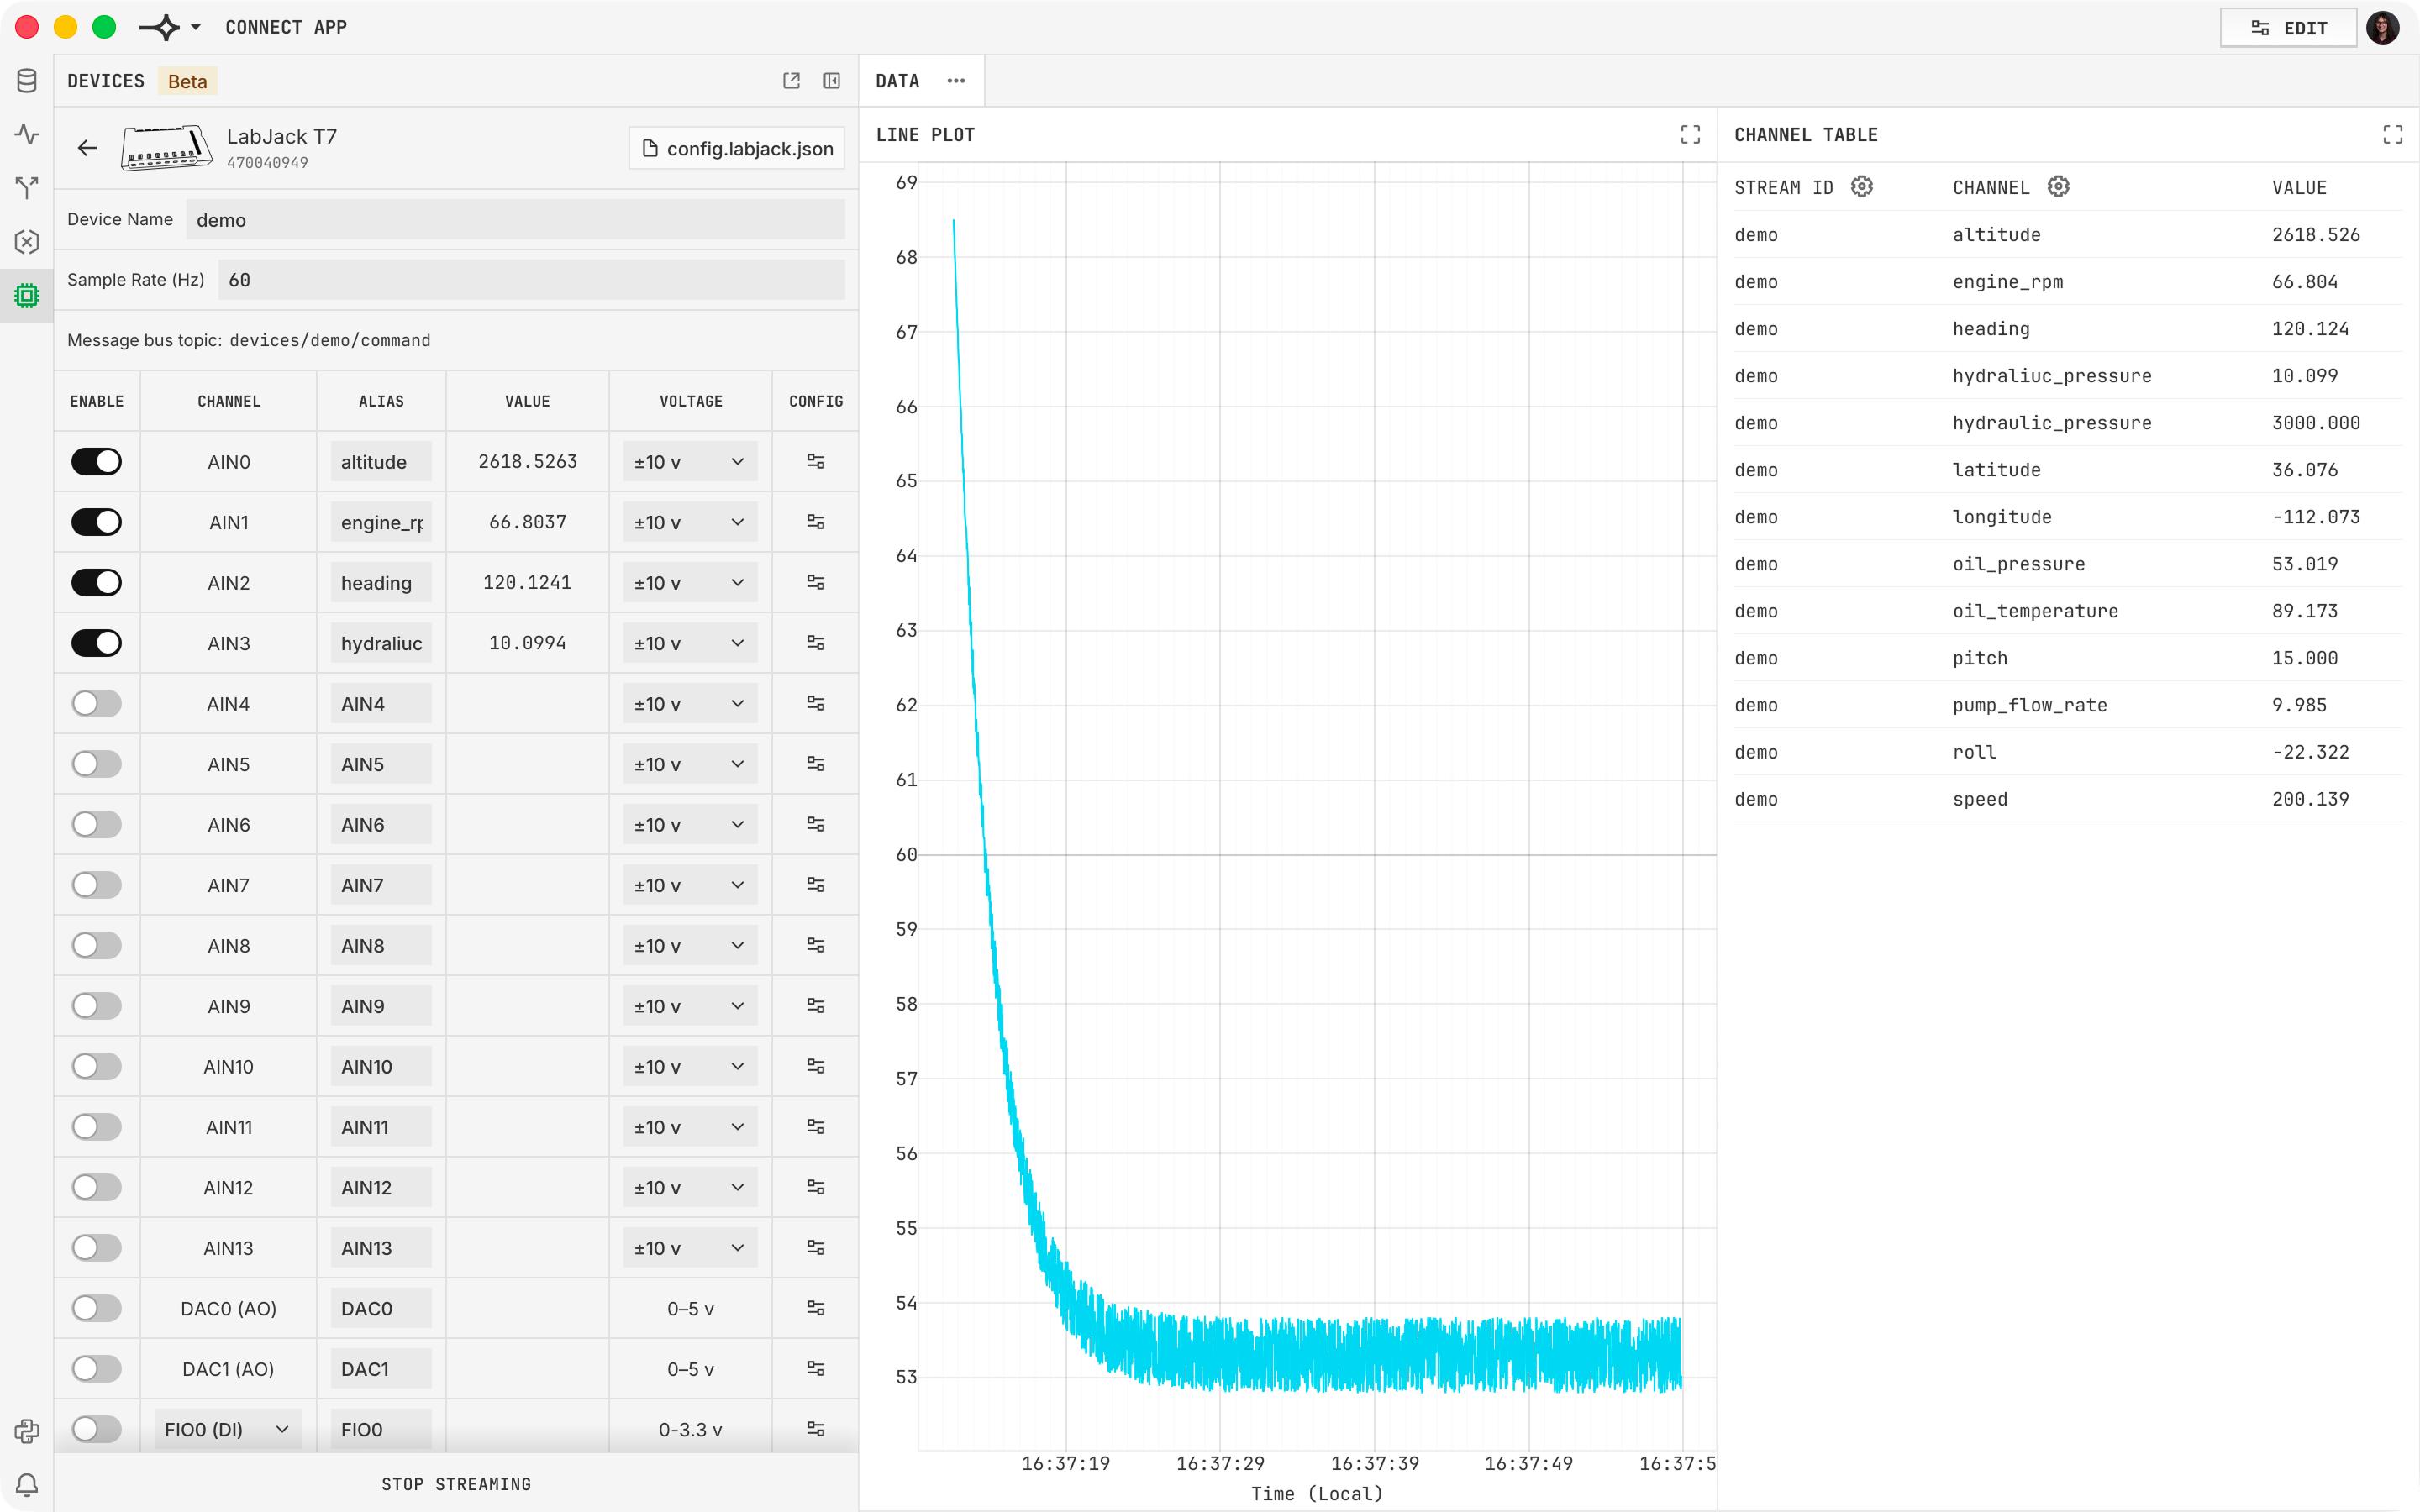Disable the AIN0 altitude channel toggle
Screen dimensions: 2420x1512
pos(96,461)
